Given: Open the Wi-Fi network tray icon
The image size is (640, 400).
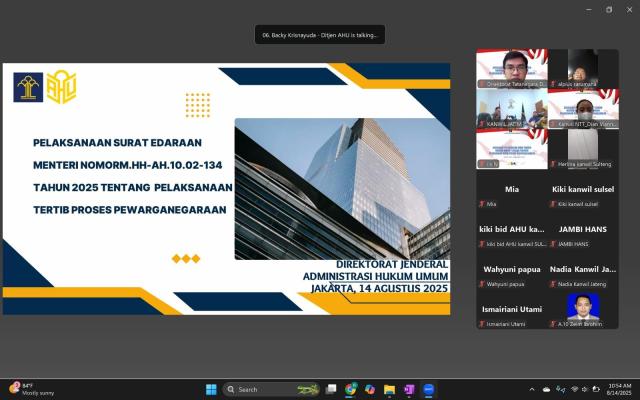Looking at the screenshot, I should pos(574,389).
